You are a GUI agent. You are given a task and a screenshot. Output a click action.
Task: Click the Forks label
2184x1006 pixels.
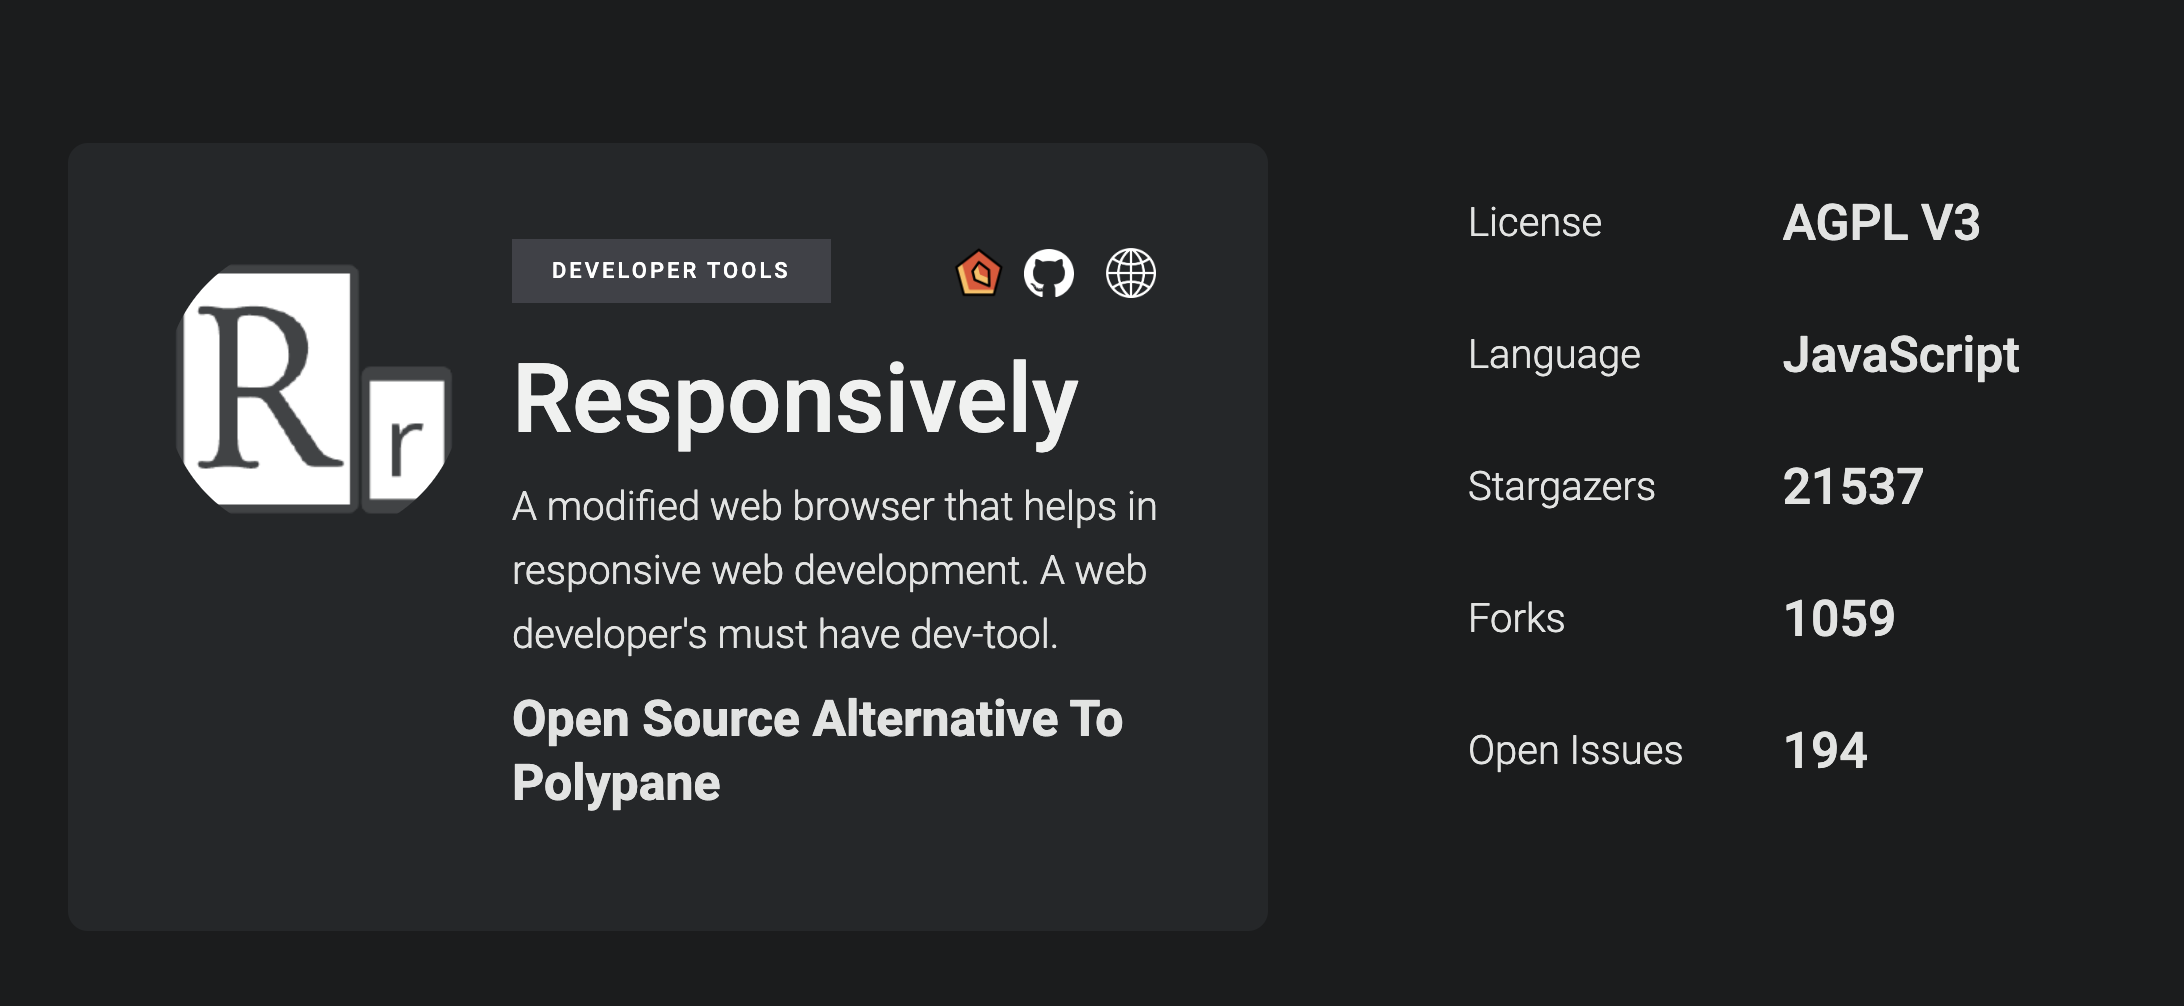(x=1516, y=618)
